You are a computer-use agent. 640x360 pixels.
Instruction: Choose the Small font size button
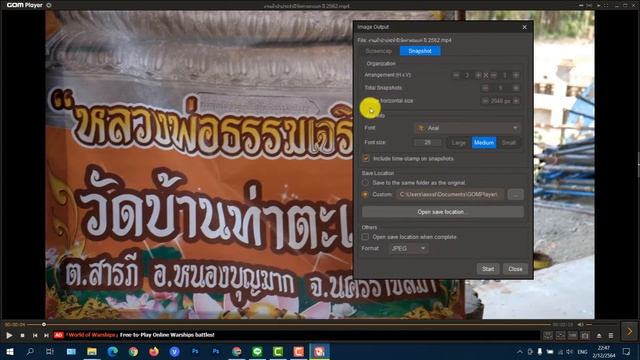pyautogui.click(x=509, y=142)
